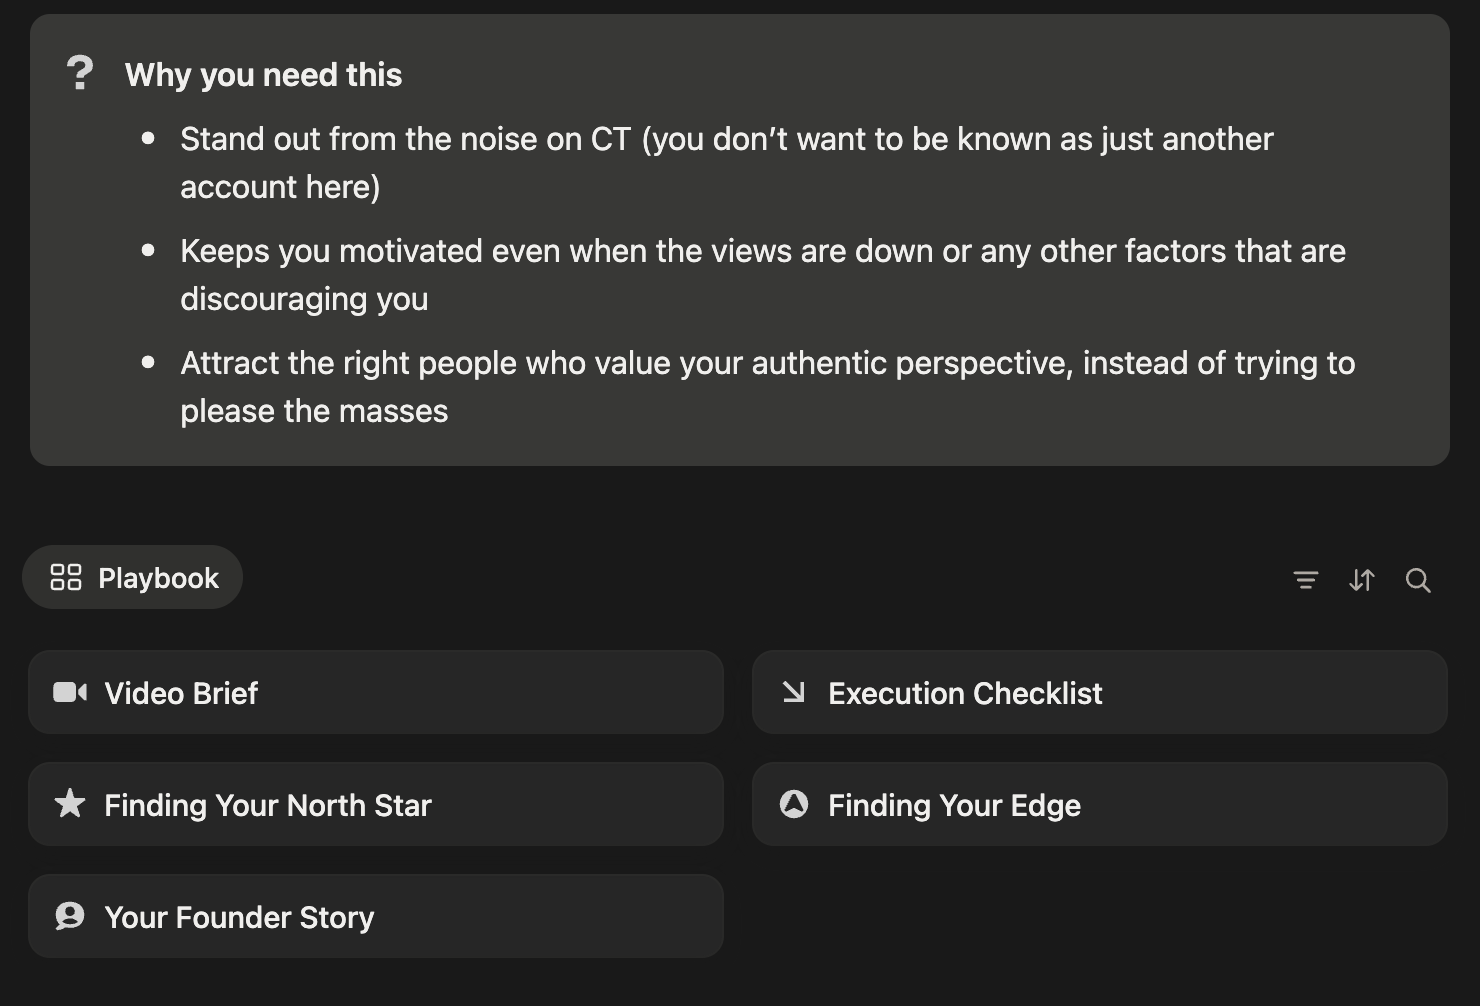Open the Your Founder Story page

point(239,917)
